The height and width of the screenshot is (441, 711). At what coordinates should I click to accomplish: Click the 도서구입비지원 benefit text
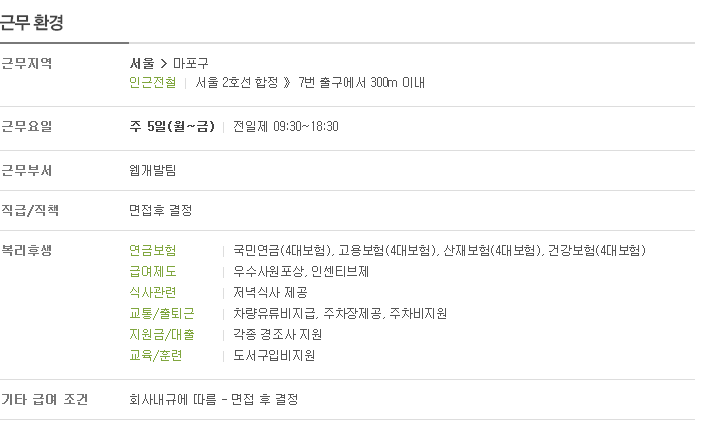[274, 355]
